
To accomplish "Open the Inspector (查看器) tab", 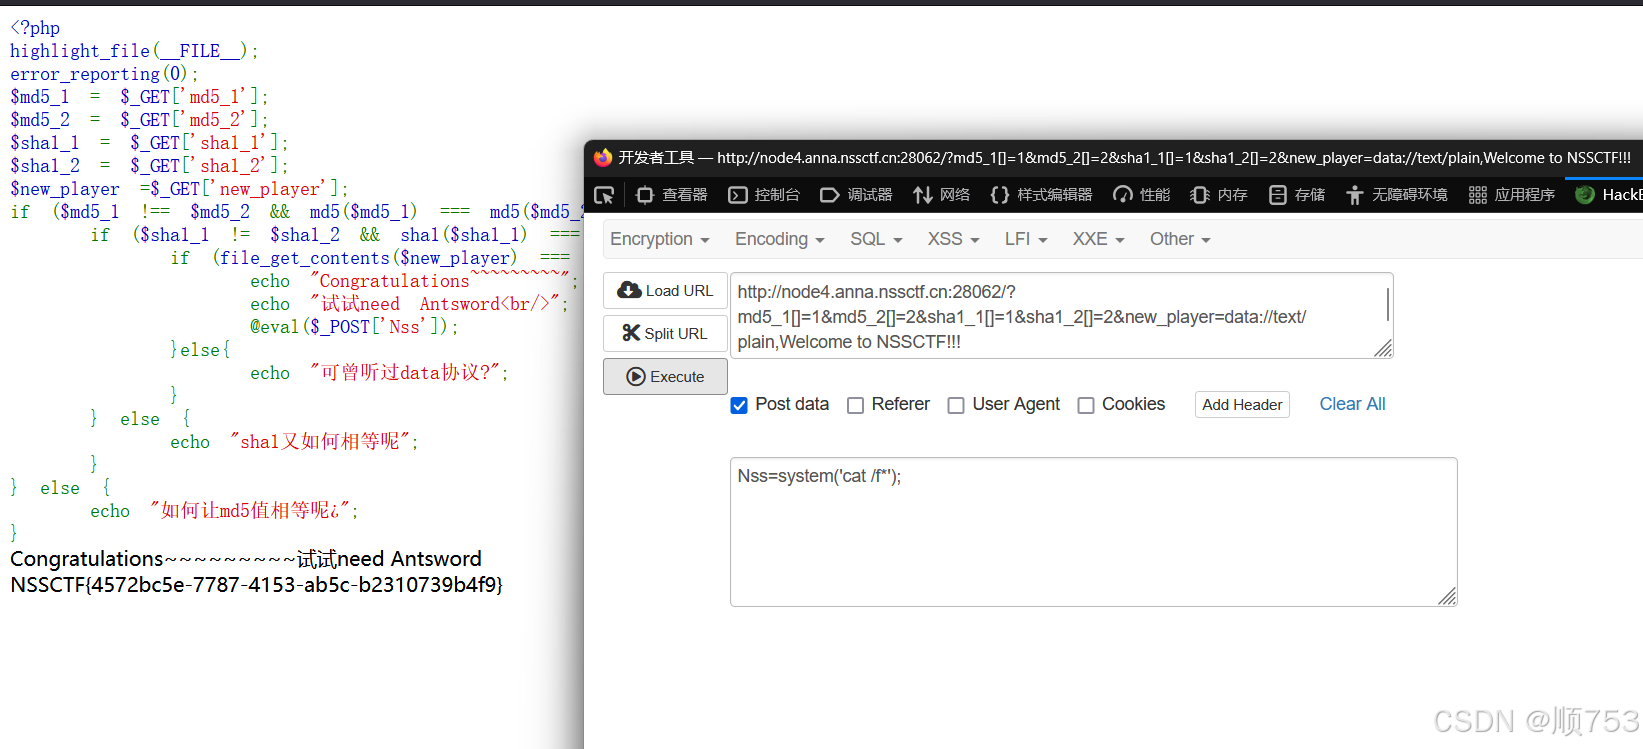I will [672, 195].
